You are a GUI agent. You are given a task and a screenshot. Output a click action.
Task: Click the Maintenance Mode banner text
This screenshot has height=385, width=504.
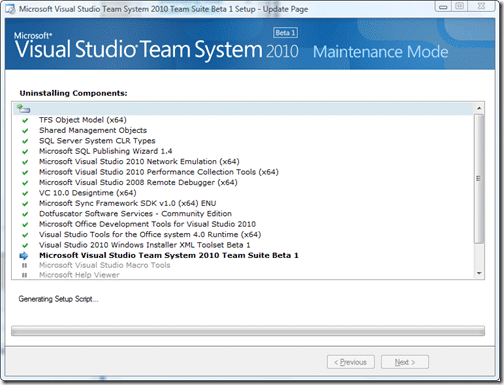click(x=380, y=52)
